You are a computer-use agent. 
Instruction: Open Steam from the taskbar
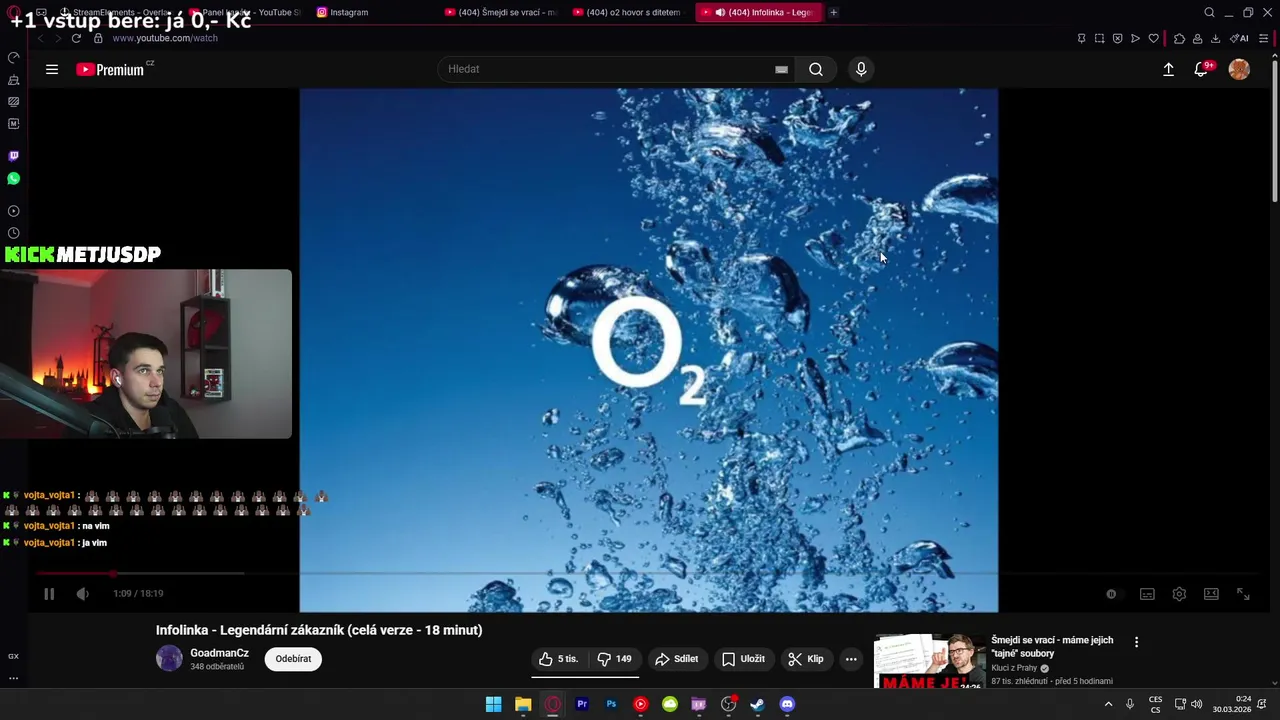click(x=758, y=704)
